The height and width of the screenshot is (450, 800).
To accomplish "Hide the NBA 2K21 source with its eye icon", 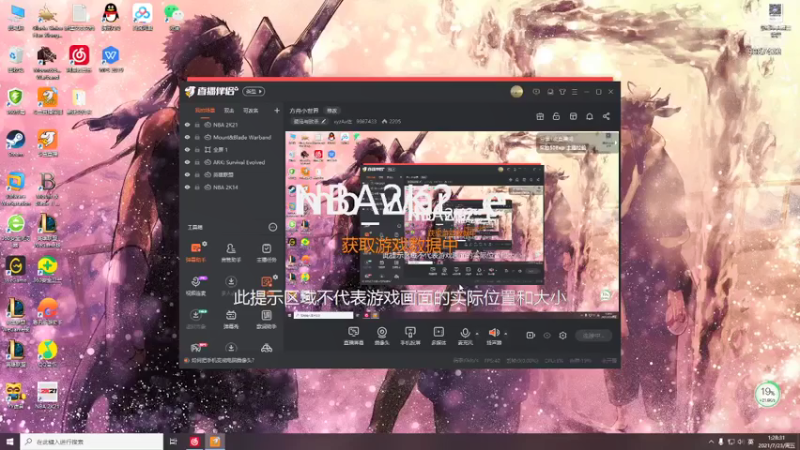I will click(x=187, y=124).
